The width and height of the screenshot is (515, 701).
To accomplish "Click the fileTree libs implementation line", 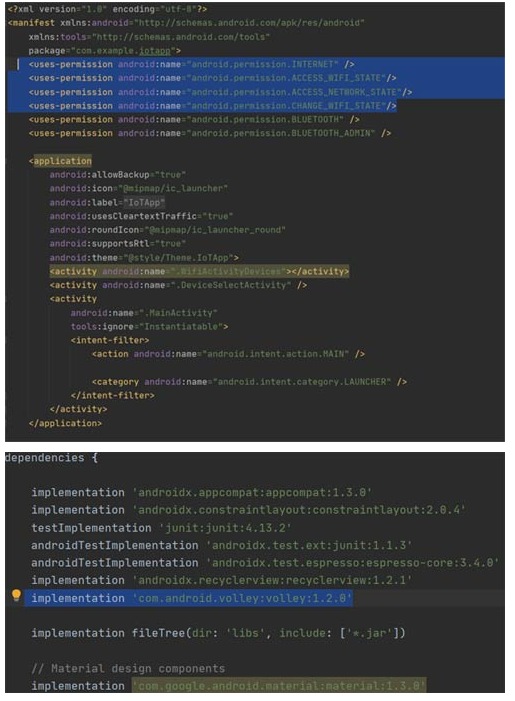I will point(218,633).
